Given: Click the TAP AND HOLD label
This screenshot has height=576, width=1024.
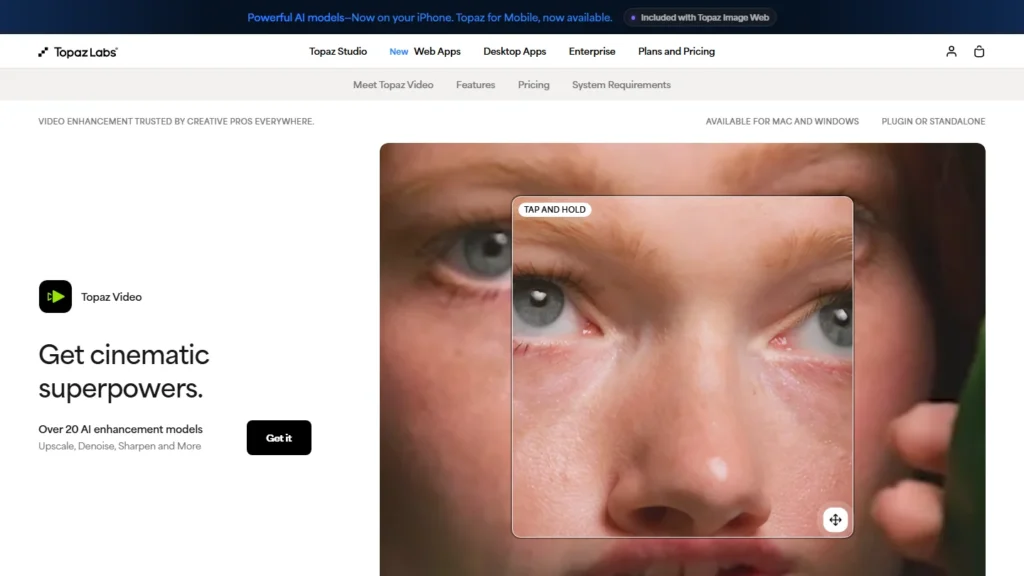Looking at the screenshot, I should click(554, 210).
